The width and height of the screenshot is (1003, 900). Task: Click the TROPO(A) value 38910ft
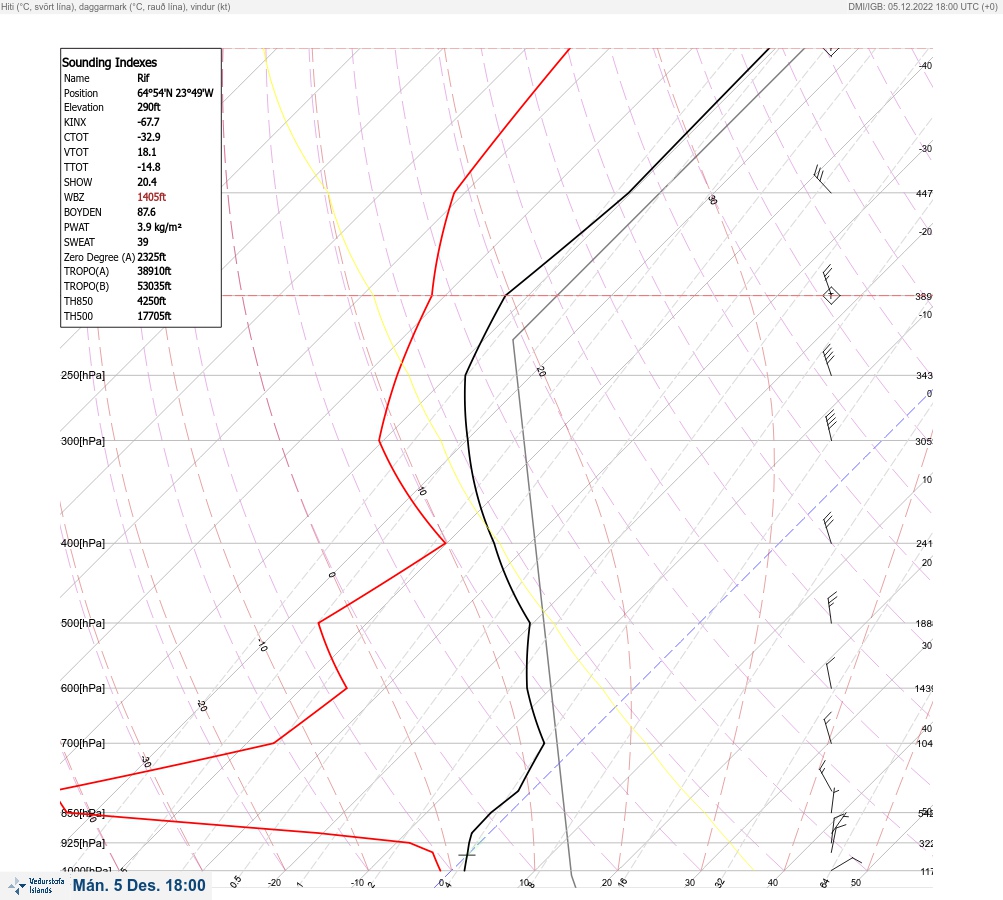154,271
